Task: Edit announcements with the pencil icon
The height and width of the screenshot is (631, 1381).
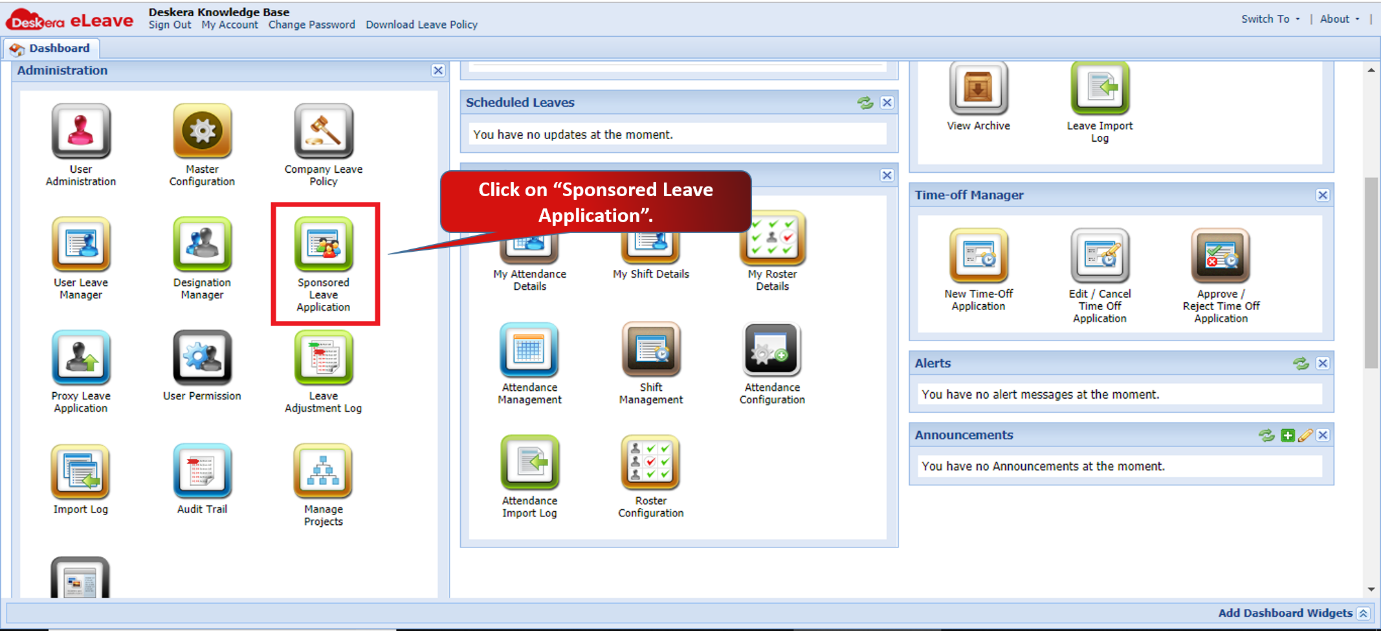Action: [1305, 436]
